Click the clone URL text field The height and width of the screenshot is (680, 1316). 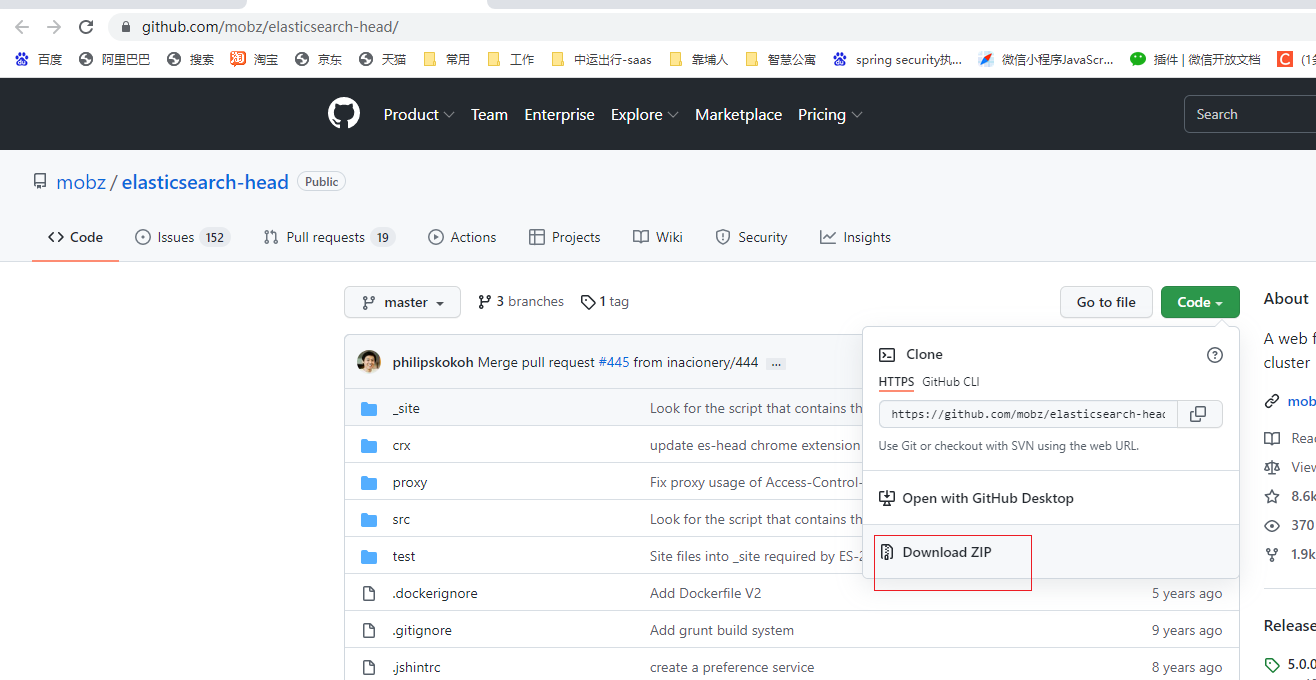pyautogui.click(x=1028, y=414)
